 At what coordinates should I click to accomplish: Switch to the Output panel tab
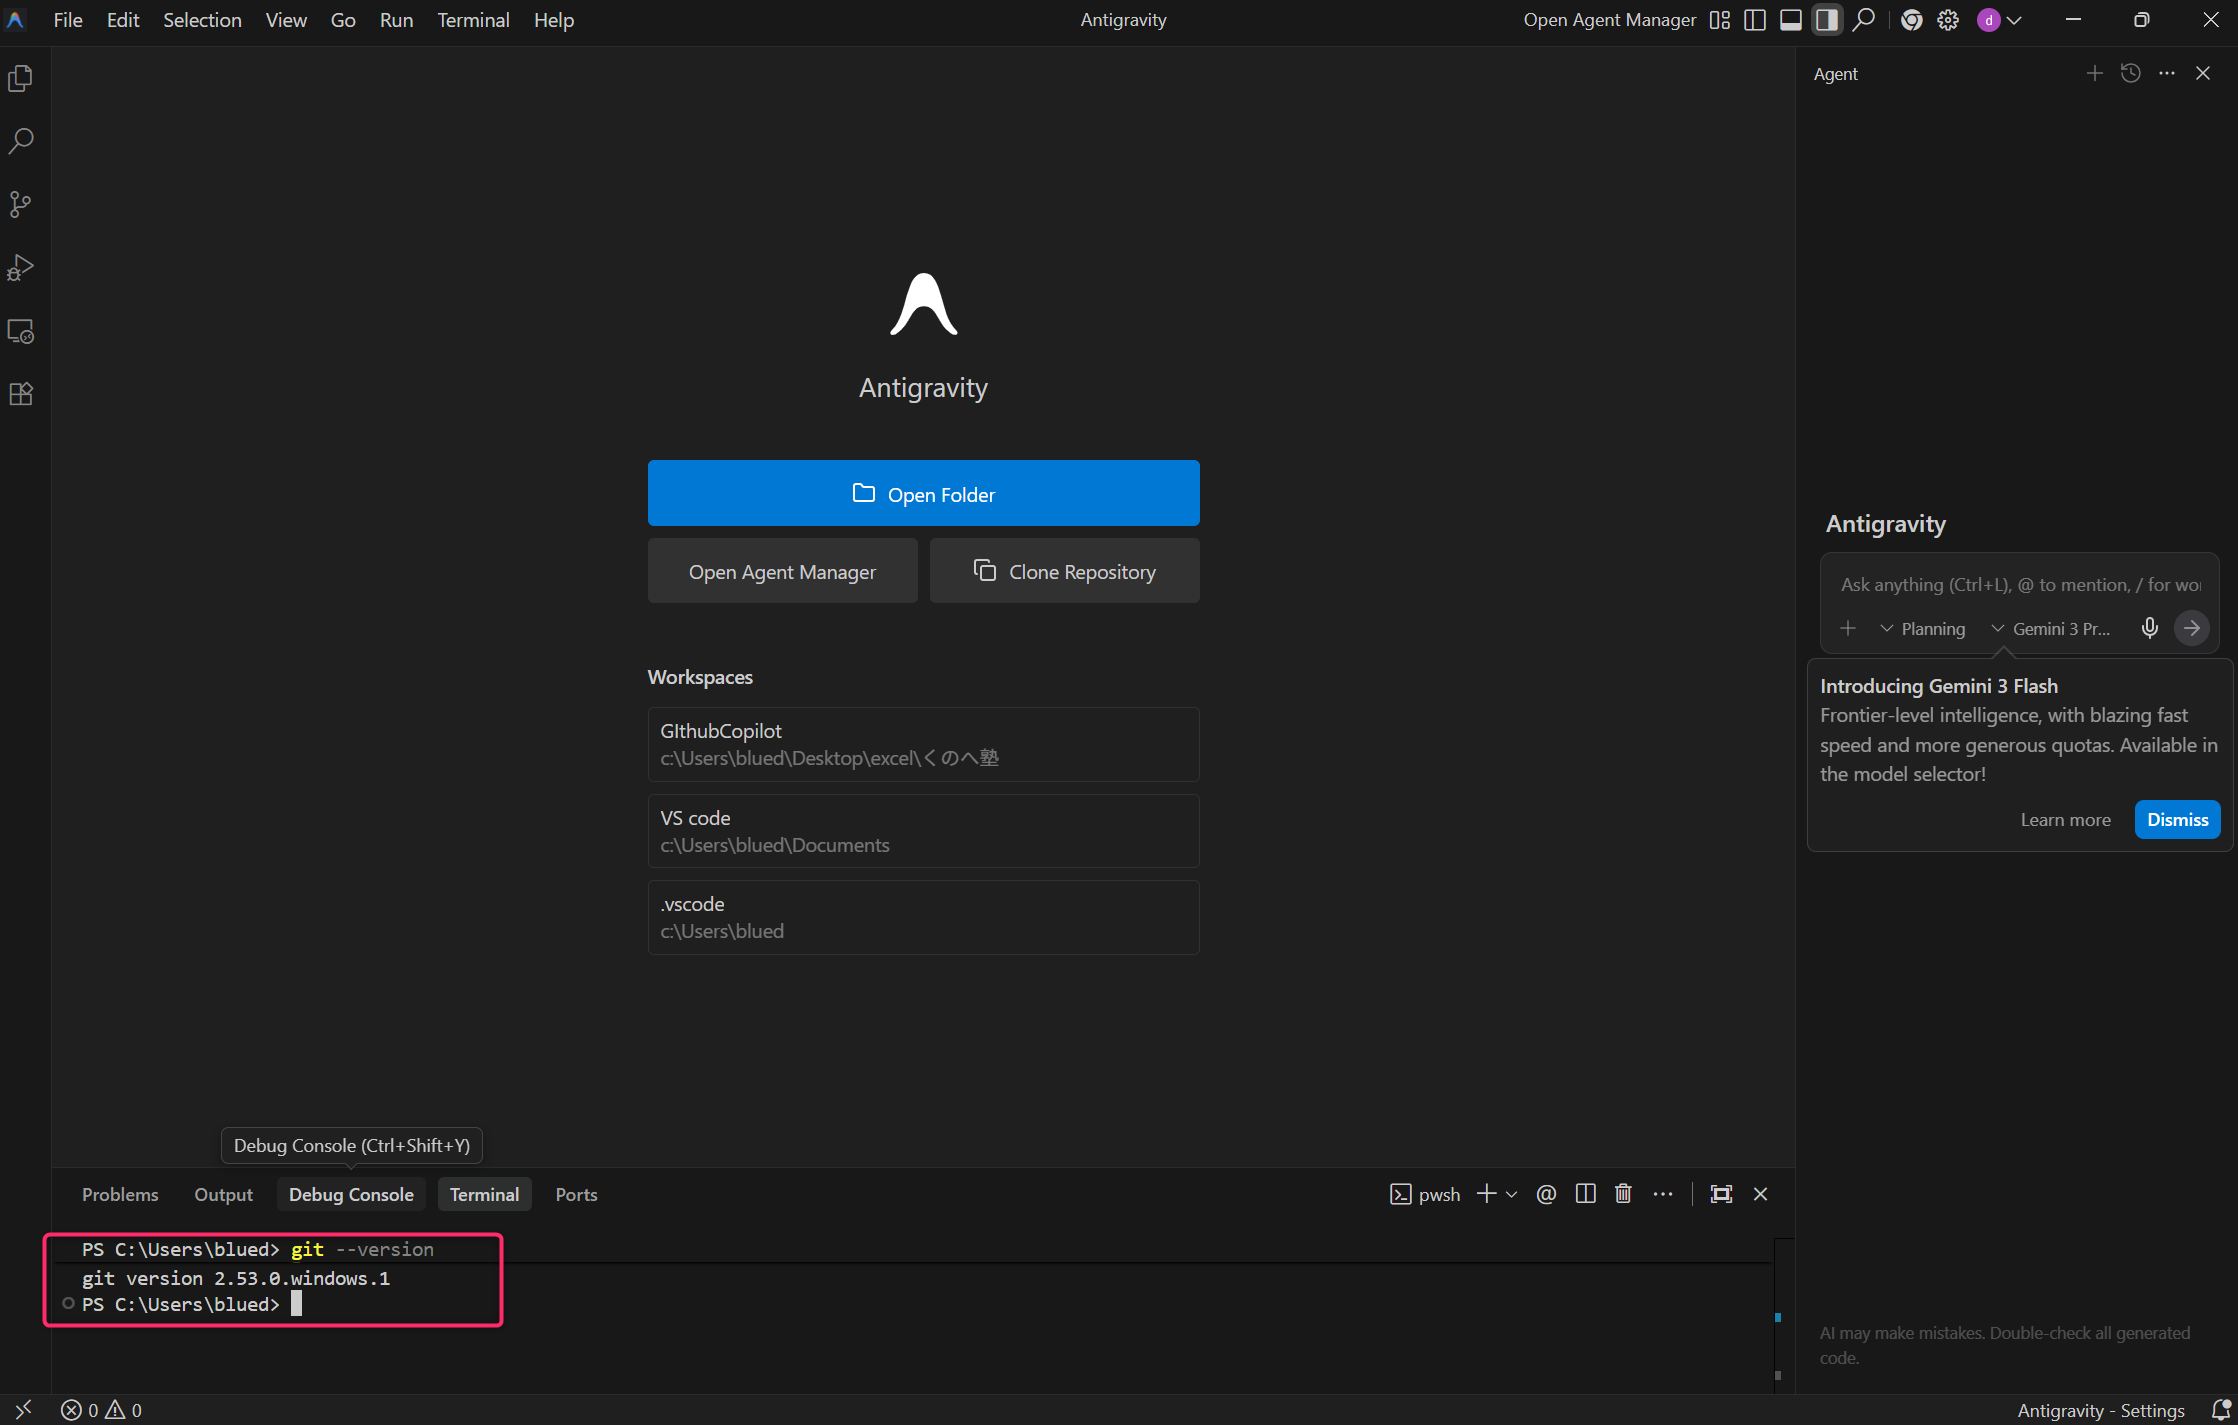tap(223, 1194)
